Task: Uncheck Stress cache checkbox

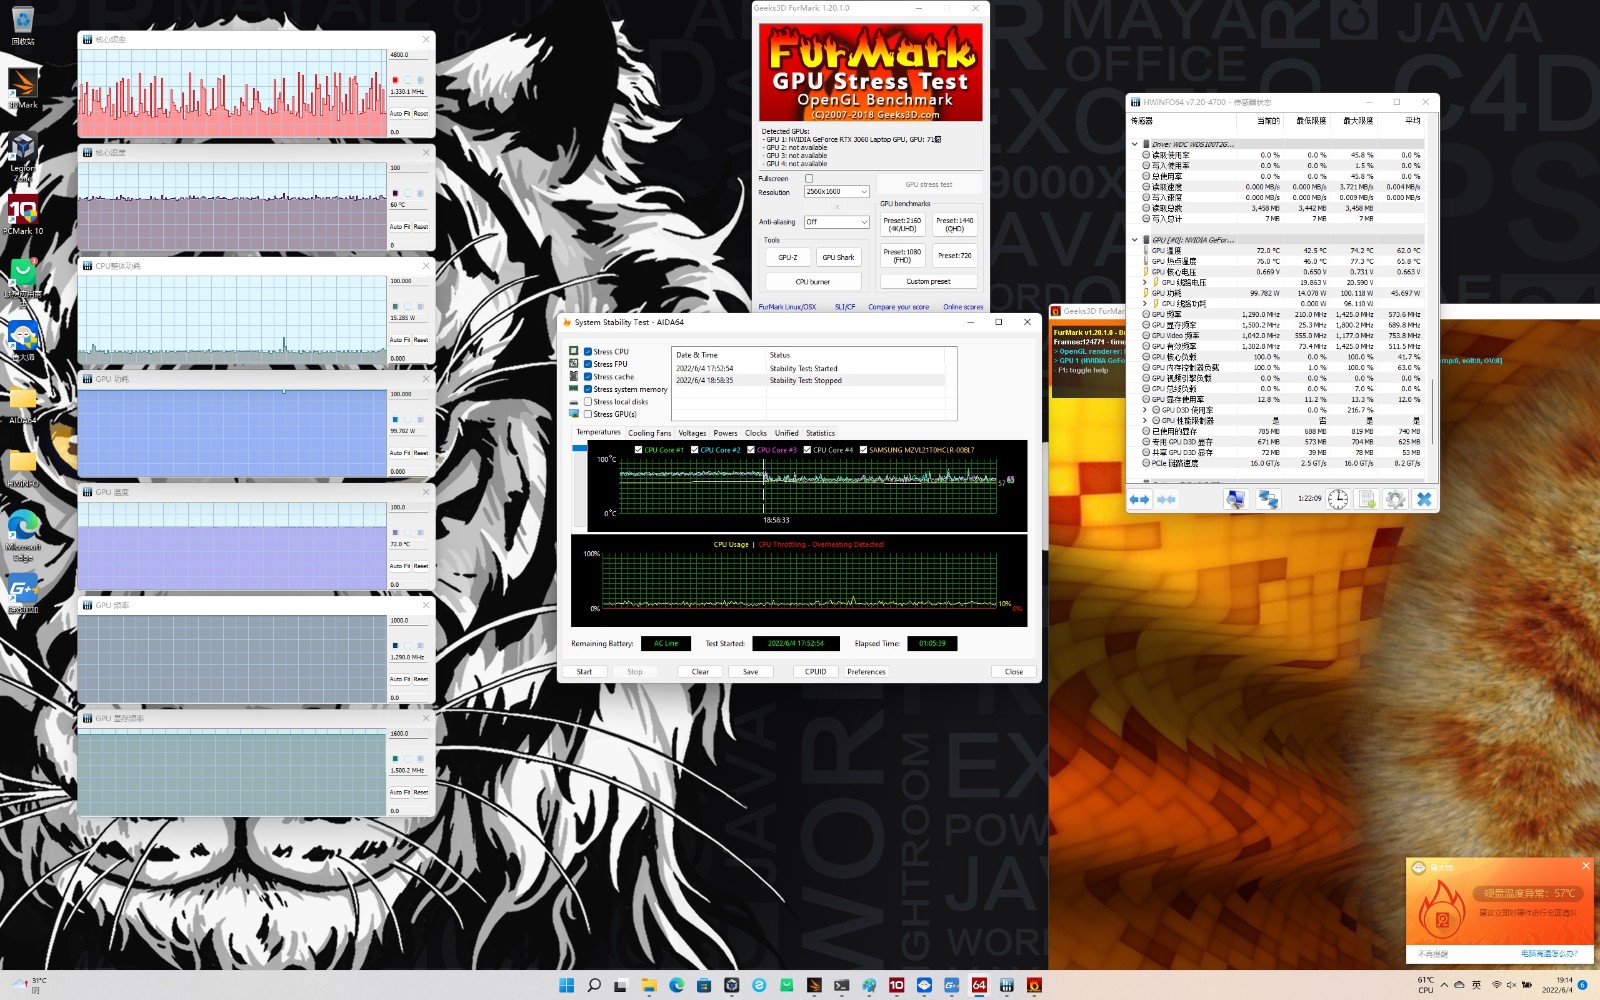Action: pyautogui.click(x=588, y=377)
